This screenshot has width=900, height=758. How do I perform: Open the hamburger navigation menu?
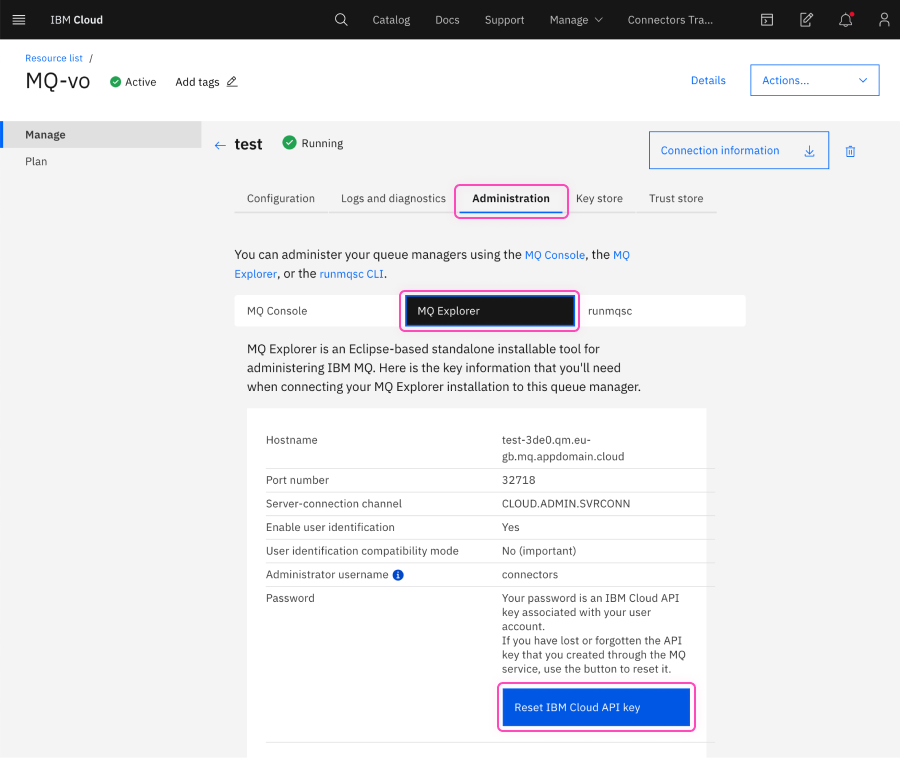18,19
